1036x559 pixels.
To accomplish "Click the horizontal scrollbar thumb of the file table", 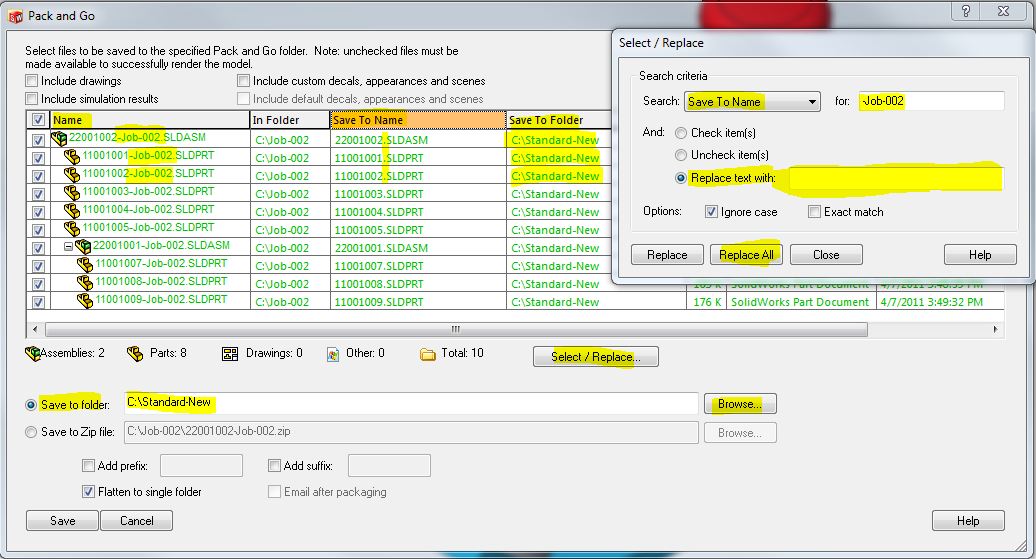I will click(456, 328).
